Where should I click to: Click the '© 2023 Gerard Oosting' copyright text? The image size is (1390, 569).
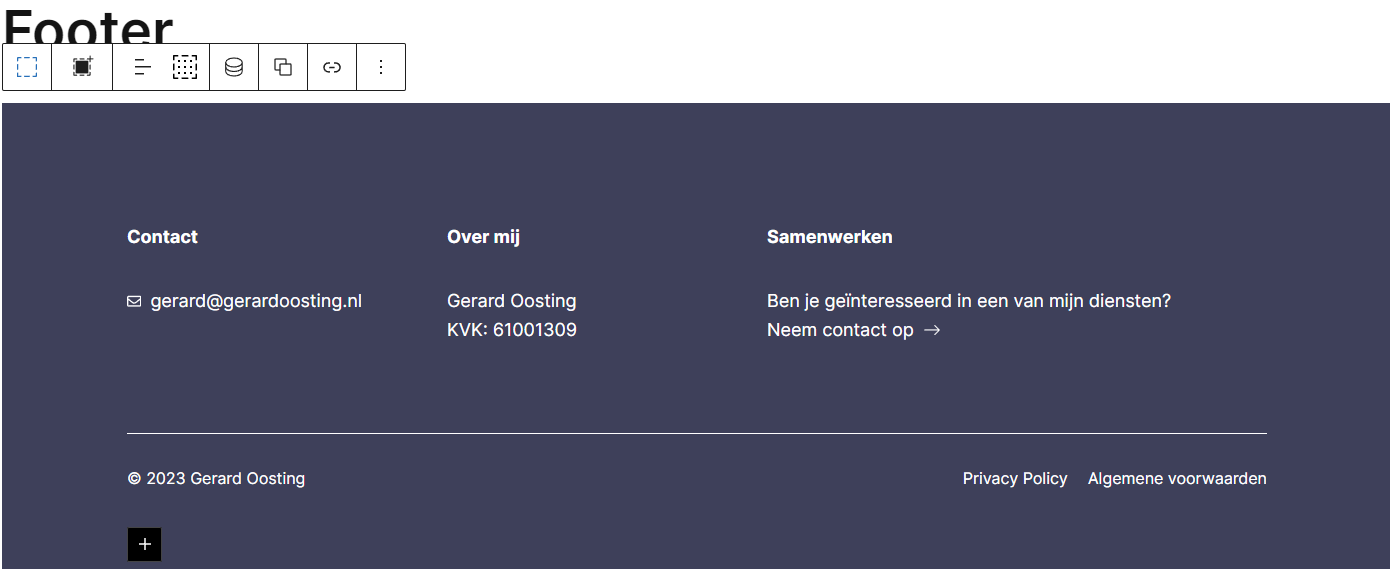pyautogui.click(x=216, y=479)
